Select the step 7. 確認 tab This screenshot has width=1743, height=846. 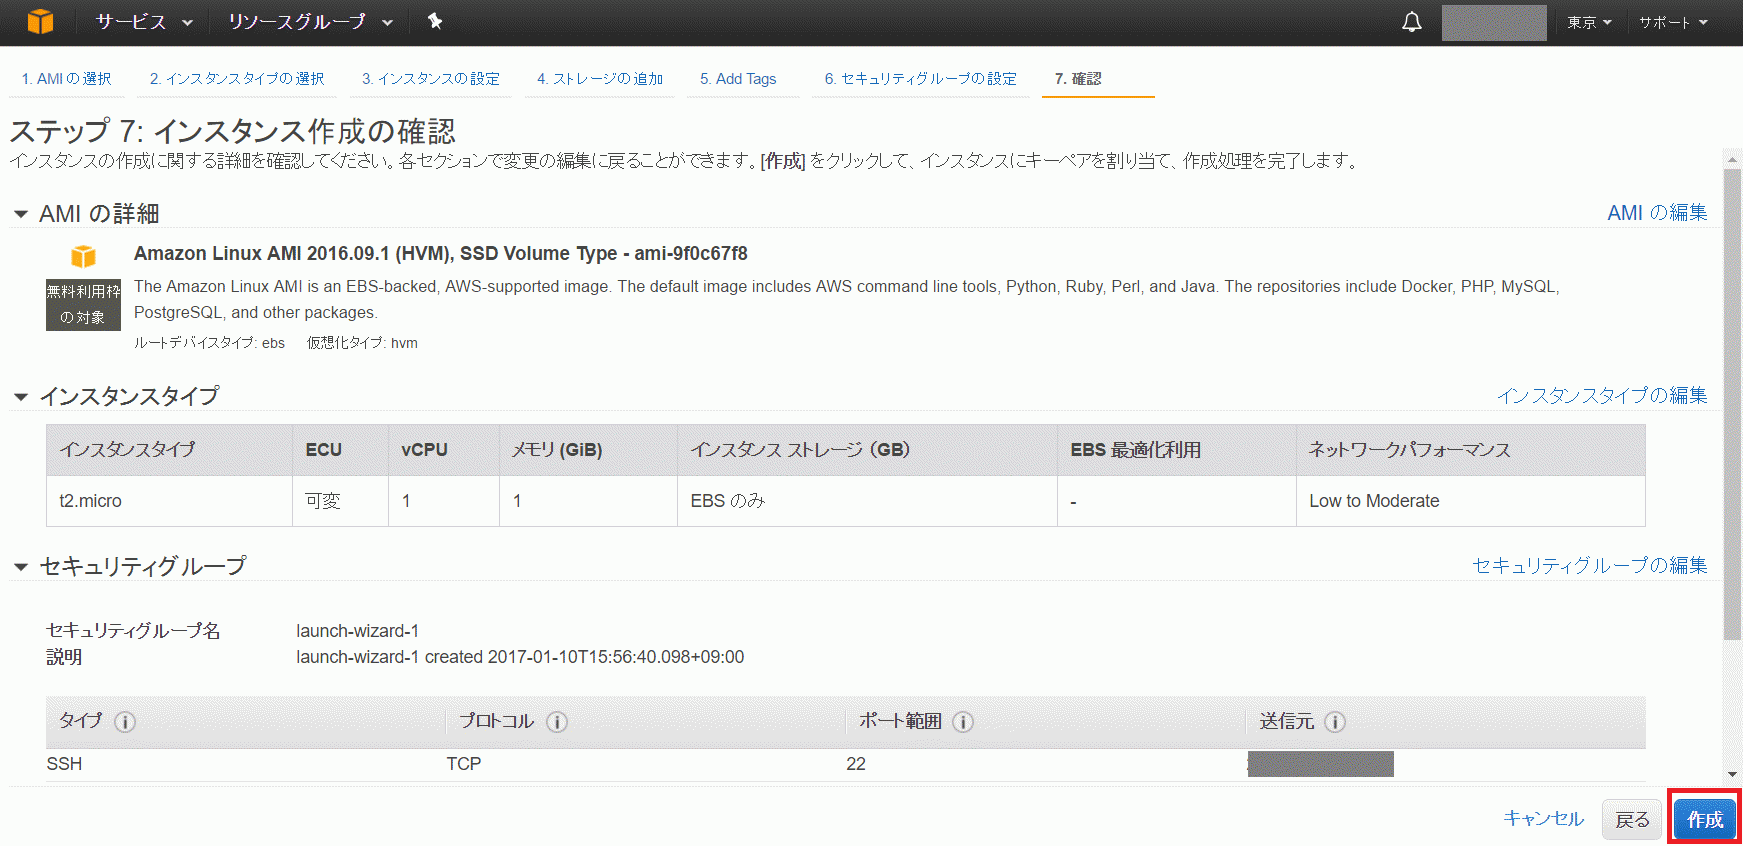pos(1078,79)
